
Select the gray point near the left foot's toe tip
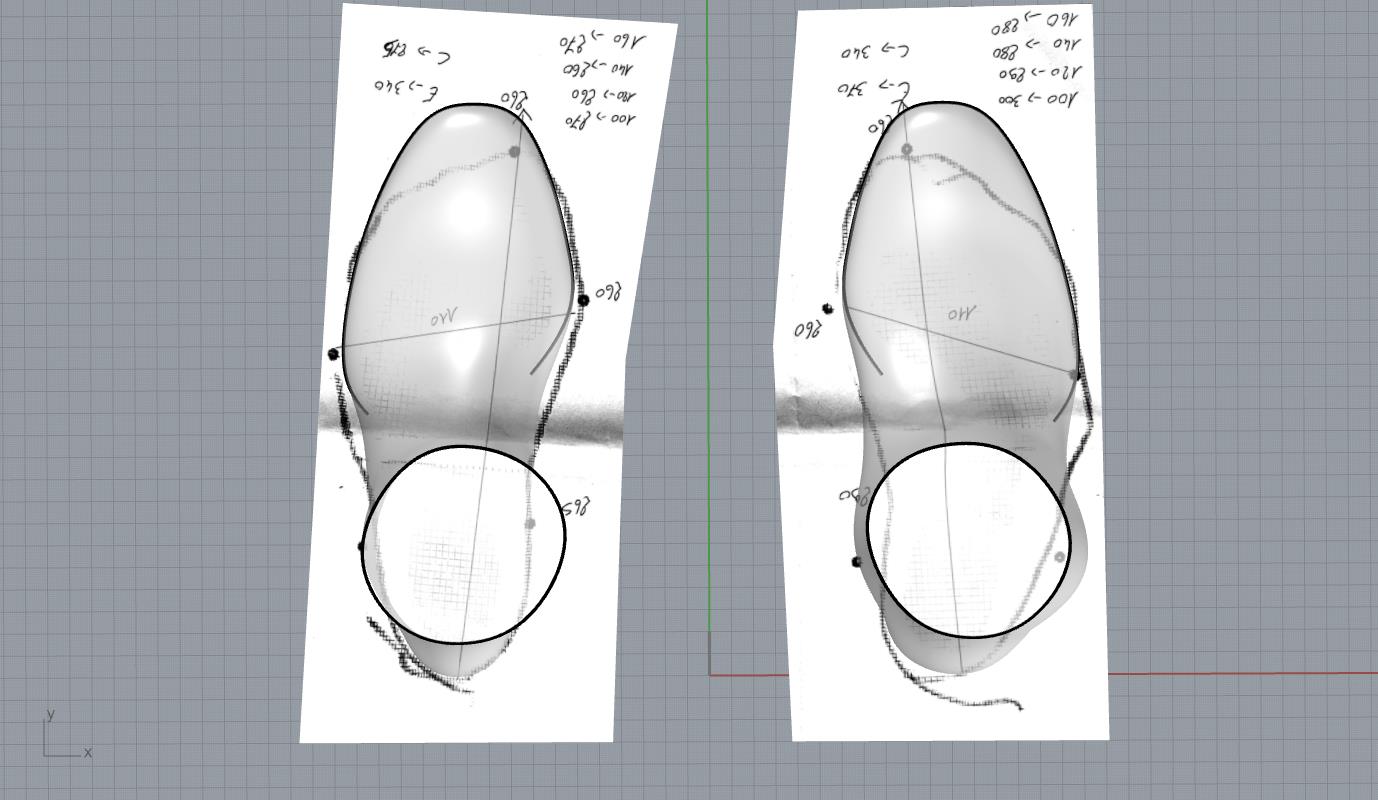click(514, 152)
